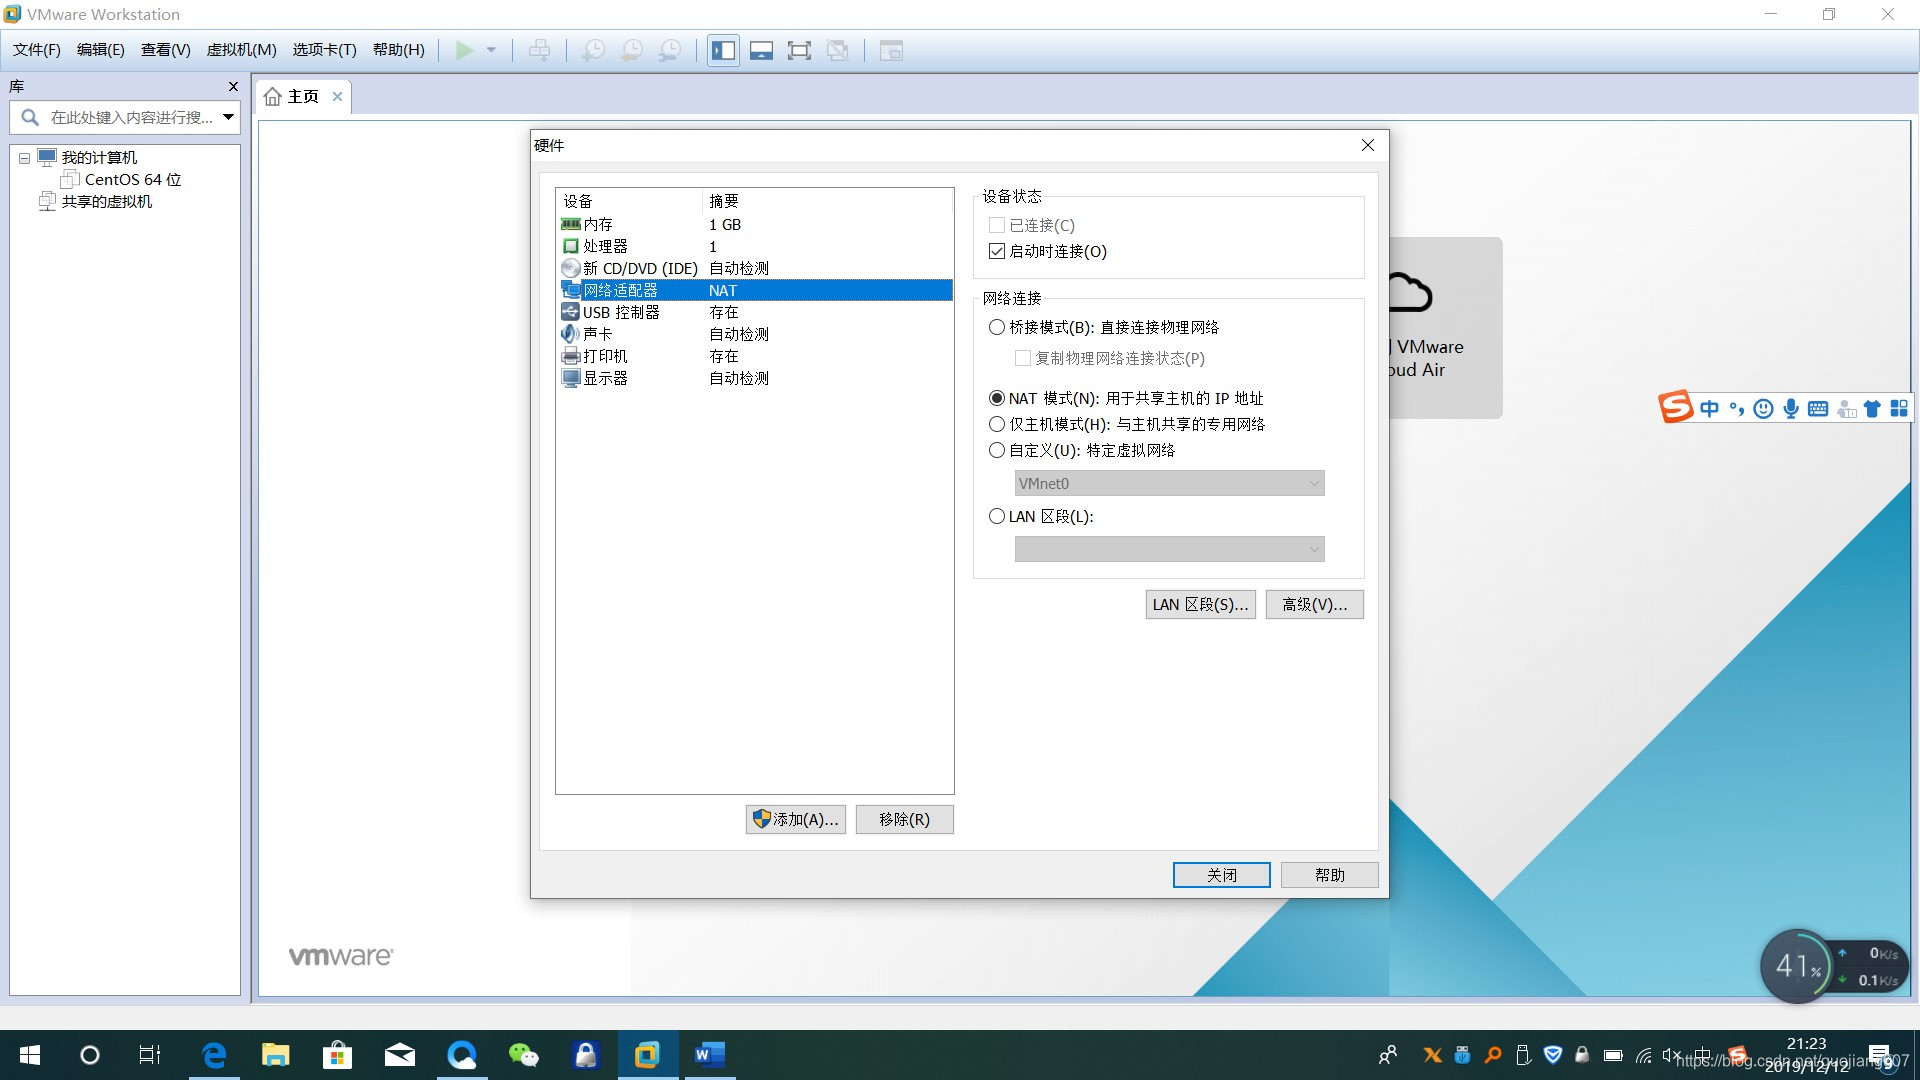Click the revert to snapshot icon
The width and height of the screenshot is (1920, 1080).
[632, 50]
